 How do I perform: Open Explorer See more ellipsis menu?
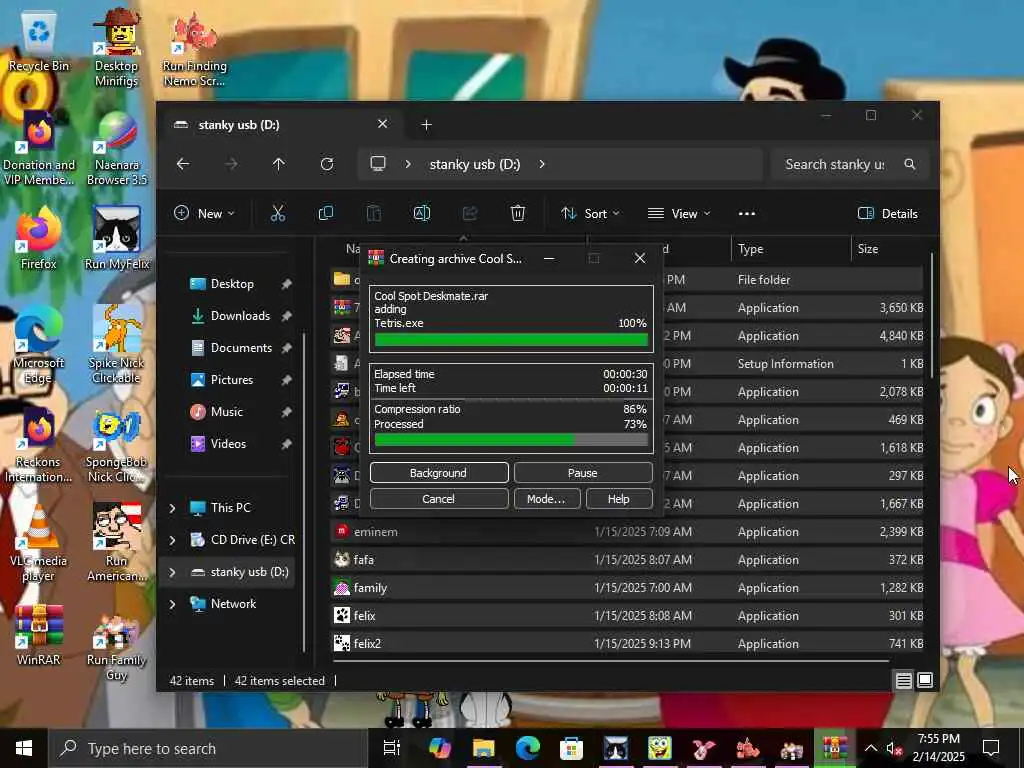[x=746, y=214]
